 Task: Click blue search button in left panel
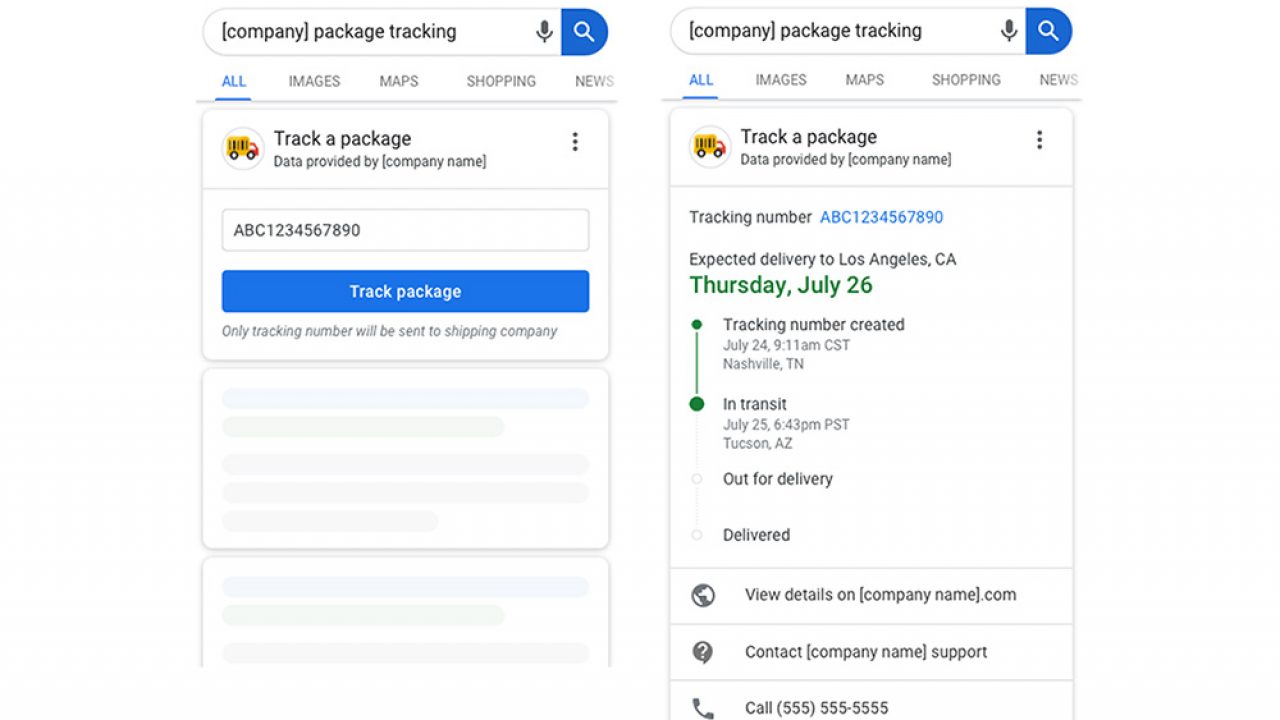[584, 32]
